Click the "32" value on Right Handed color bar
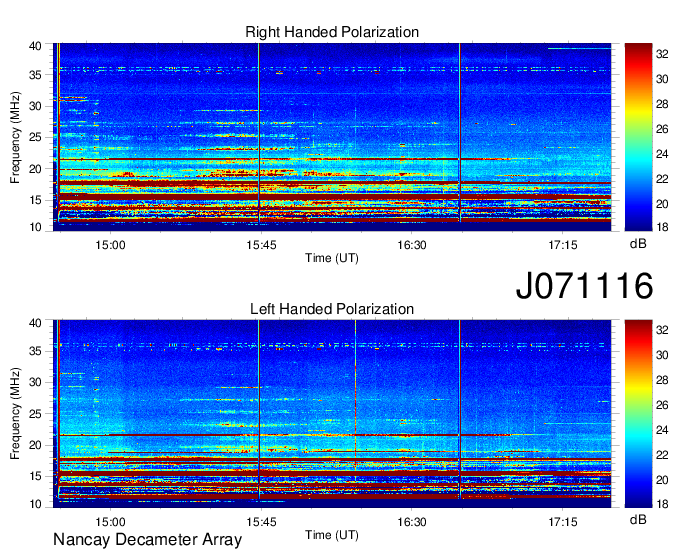 [662, 54]
